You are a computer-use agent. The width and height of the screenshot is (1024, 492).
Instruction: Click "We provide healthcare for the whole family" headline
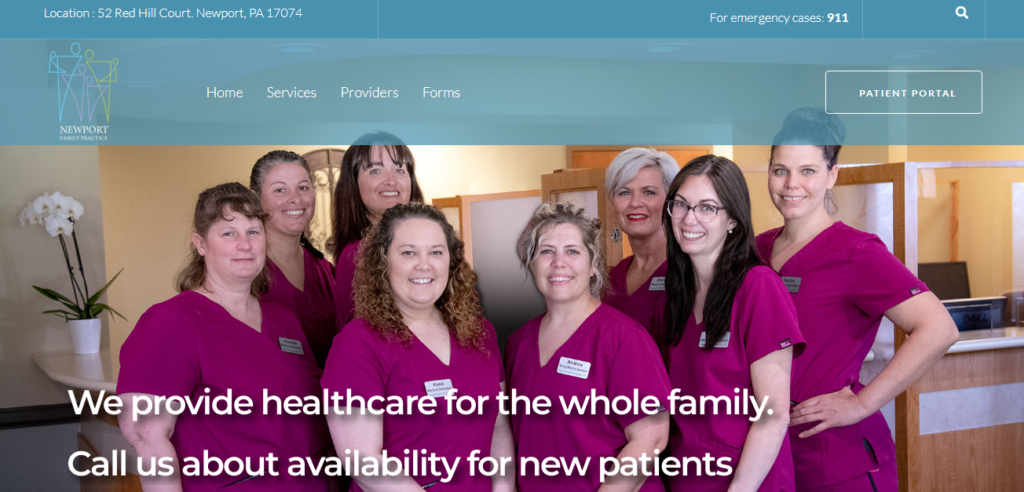coord(421,402)
